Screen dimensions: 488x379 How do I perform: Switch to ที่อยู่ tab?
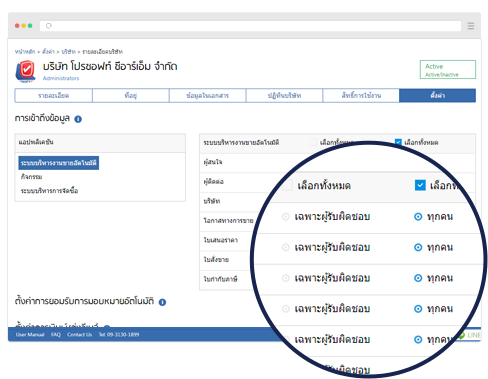tap(131, 96)
